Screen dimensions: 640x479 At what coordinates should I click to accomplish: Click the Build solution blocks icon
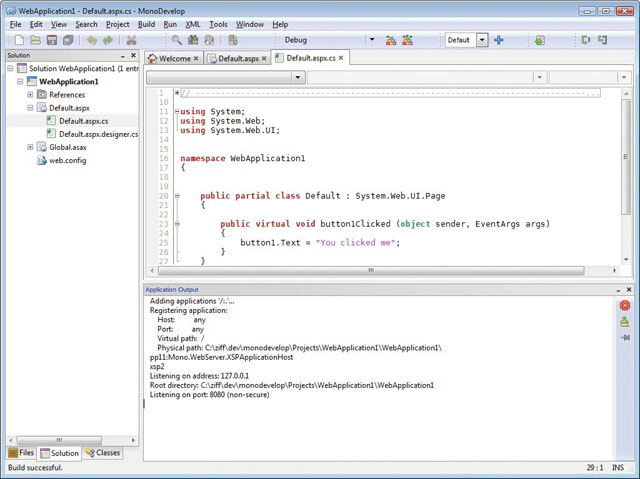coord(391,40)
